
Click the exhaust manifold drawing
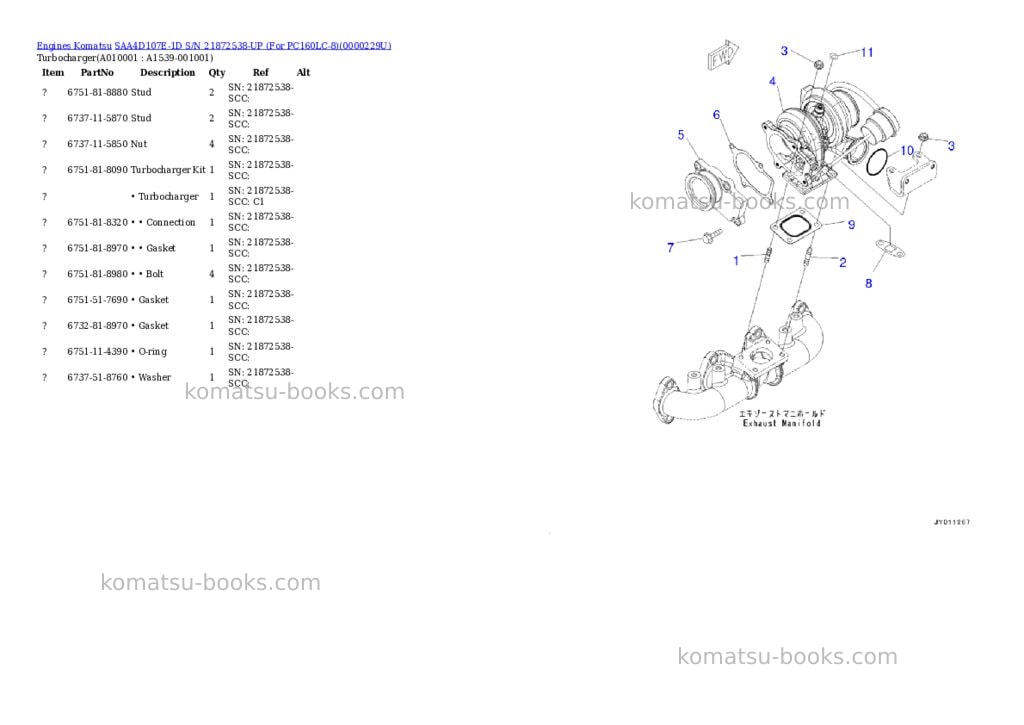coord(737,362)
